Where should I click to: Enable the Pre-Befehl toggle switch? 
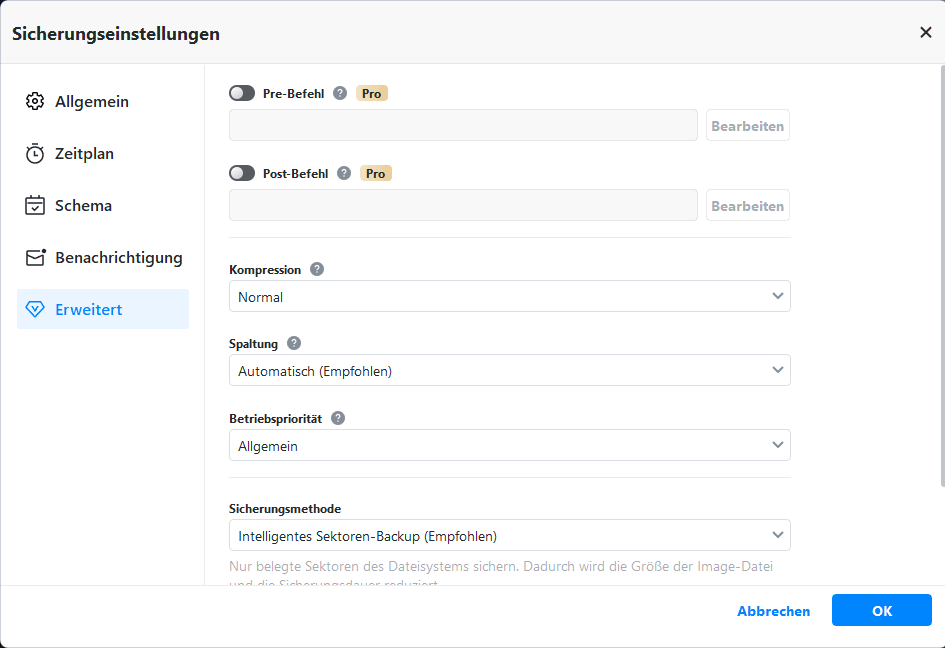click(242, 93)
